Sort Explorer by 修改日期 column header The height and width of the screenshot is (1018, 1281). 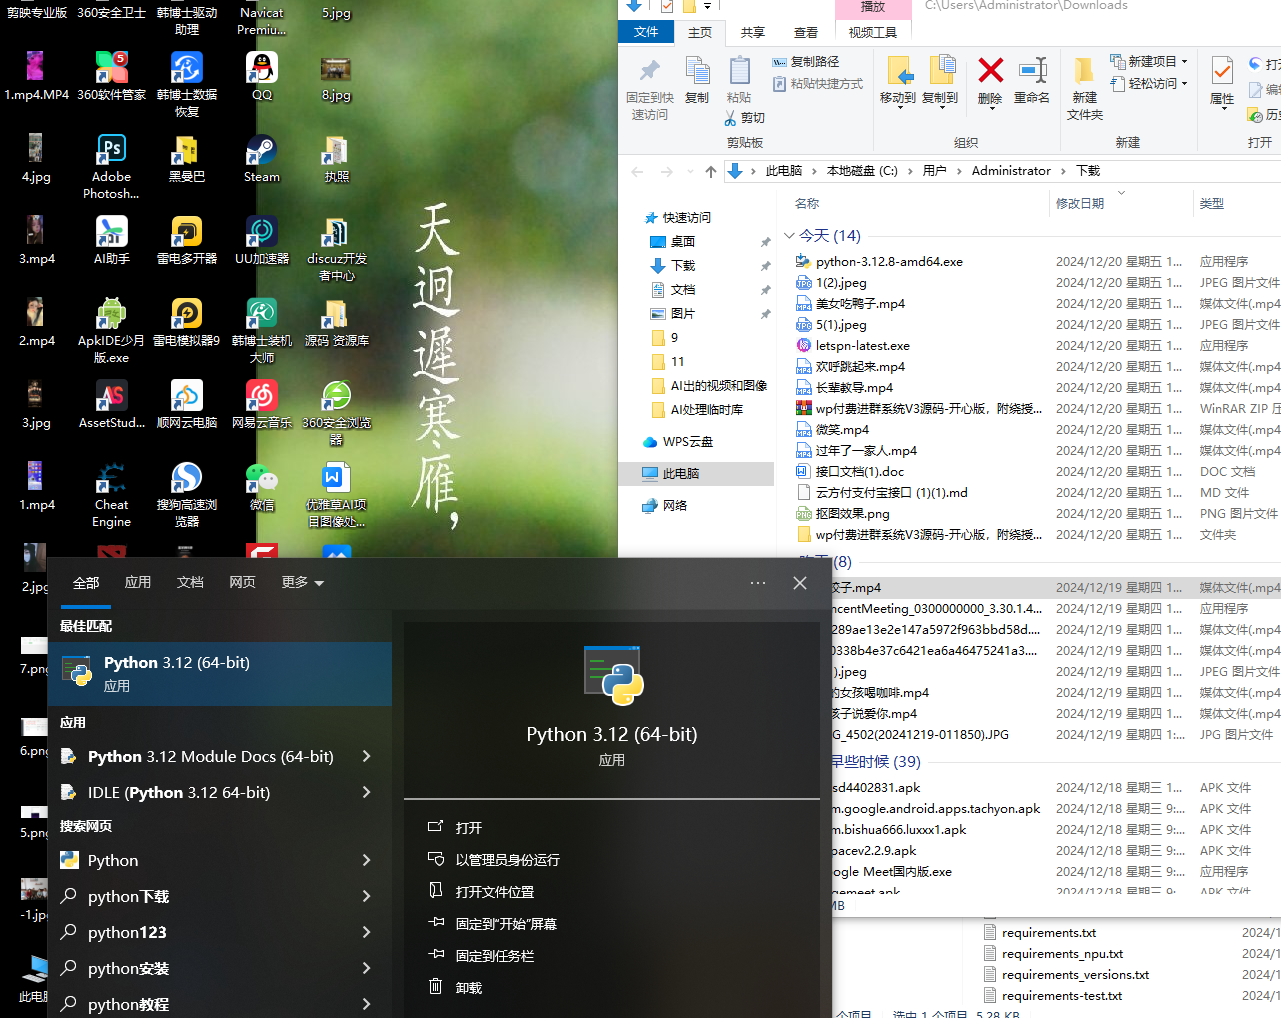[x=1080, y=204]
